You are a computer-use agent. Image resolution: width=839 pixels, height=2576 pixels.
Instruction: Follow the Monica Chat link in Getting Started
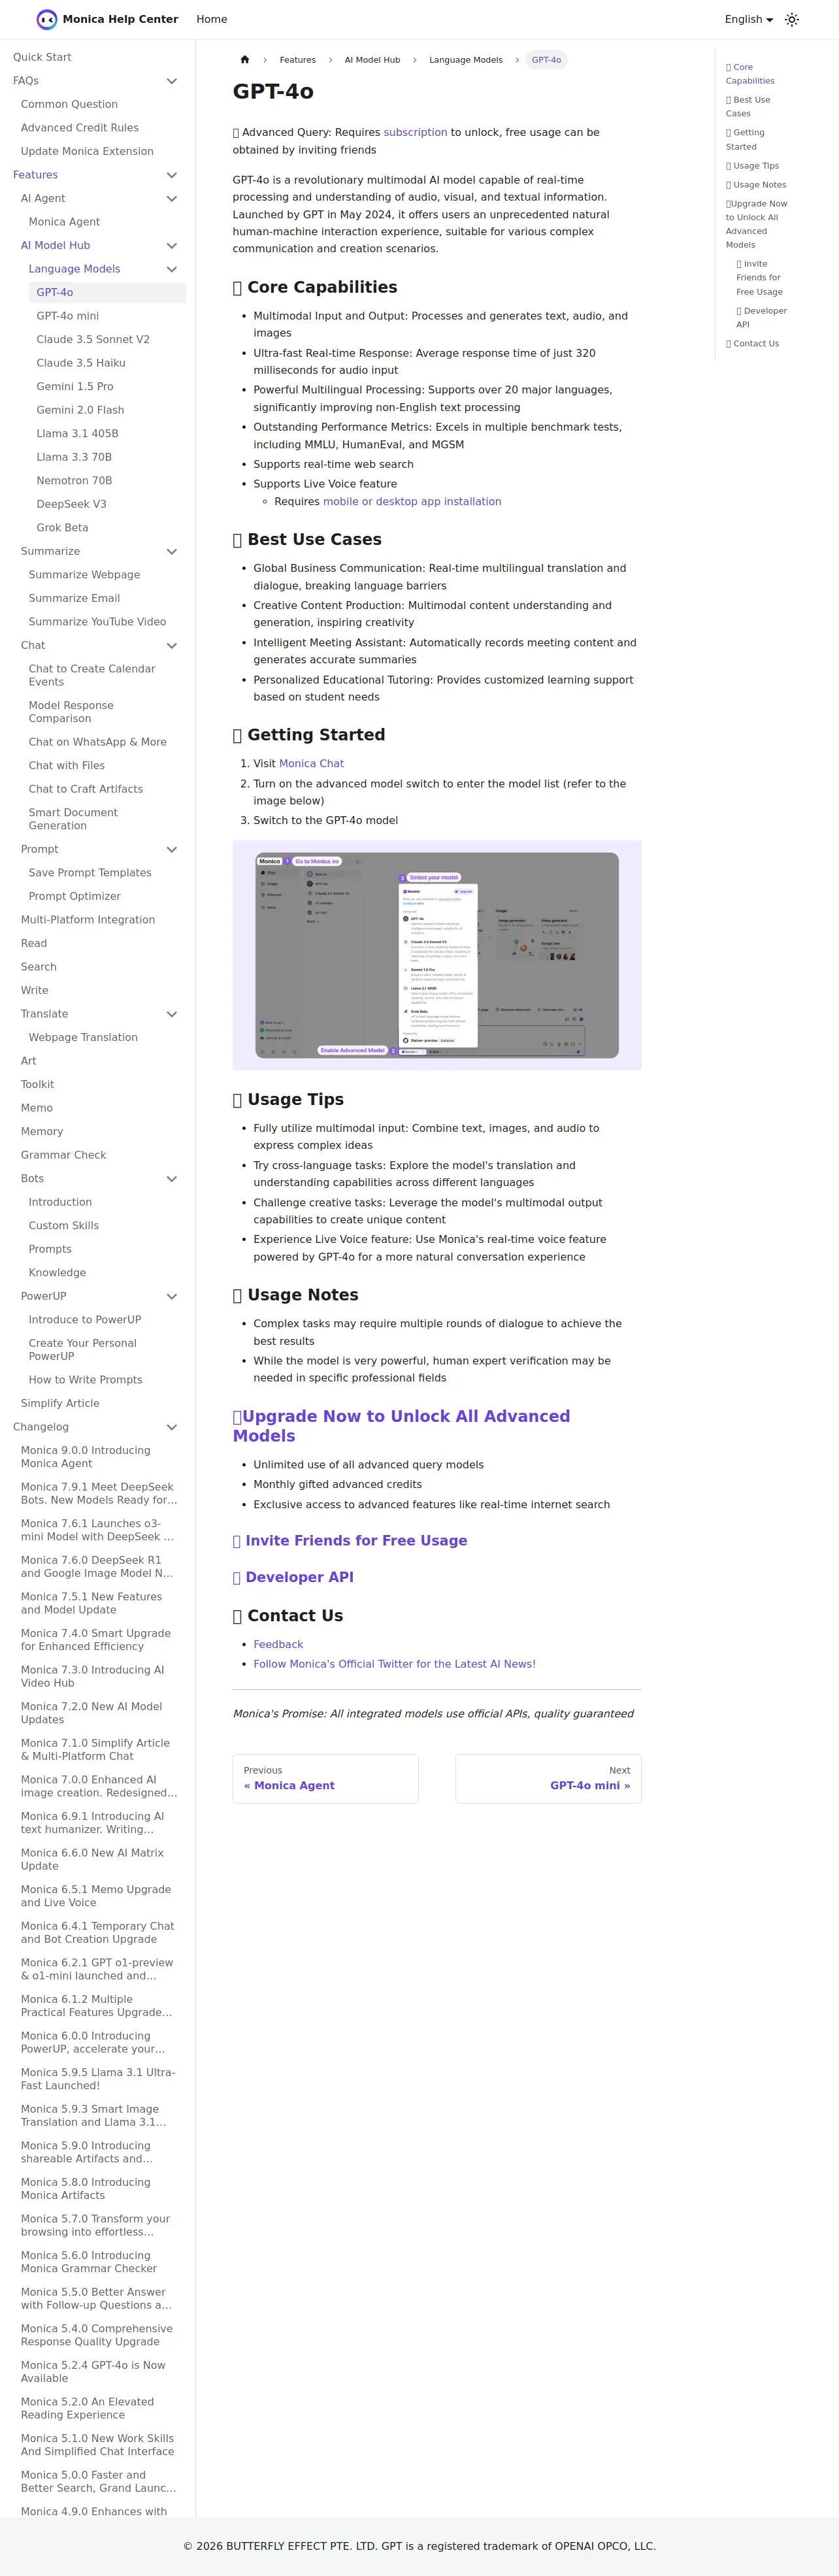(x=311, y=763)
